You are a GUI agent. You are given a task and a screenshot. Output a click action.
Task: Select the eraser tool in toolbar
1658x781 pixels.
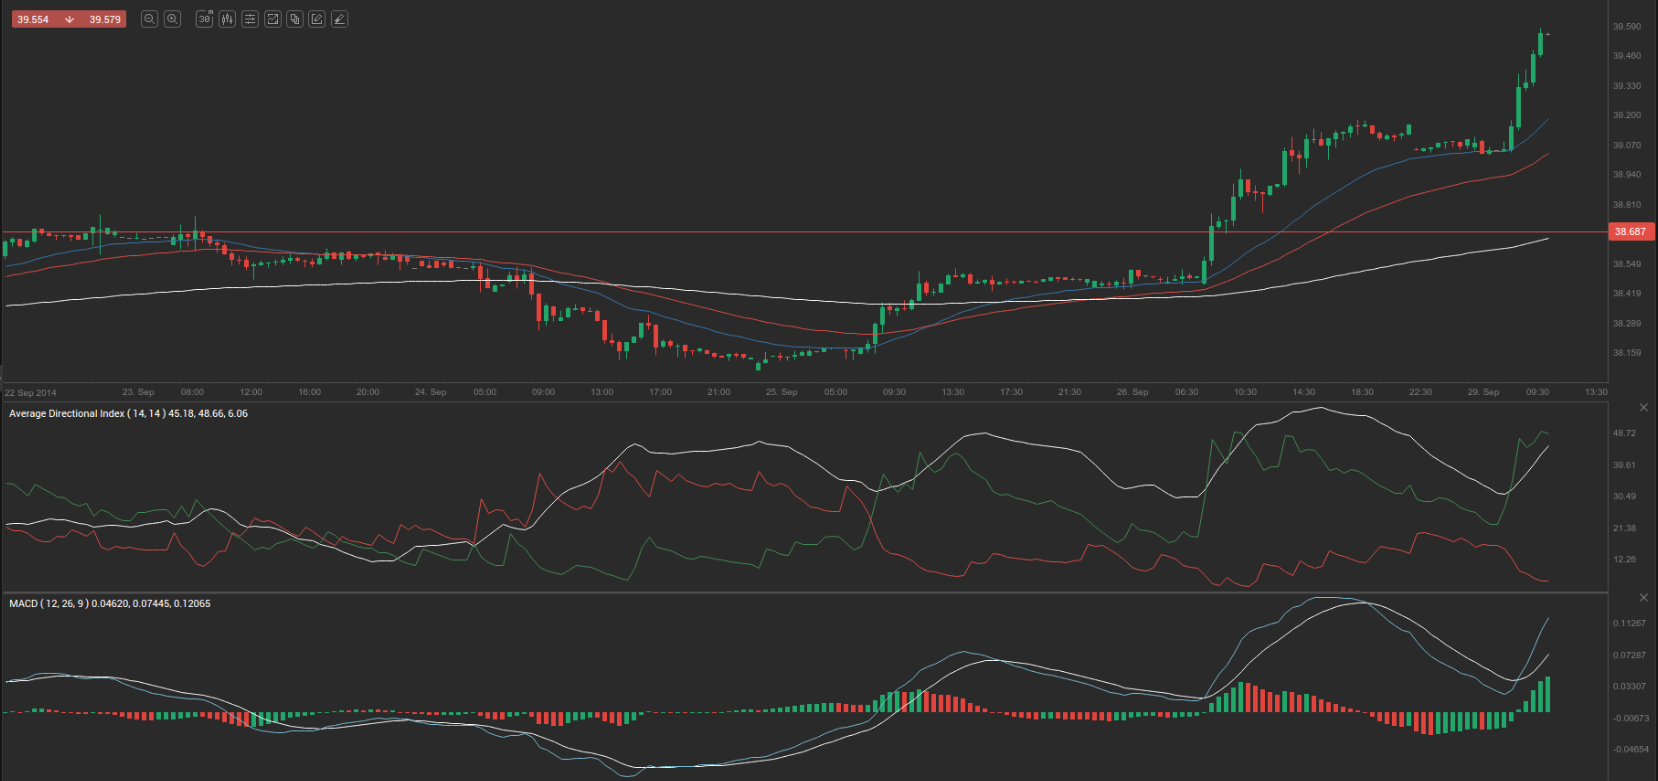pos(340,19)
